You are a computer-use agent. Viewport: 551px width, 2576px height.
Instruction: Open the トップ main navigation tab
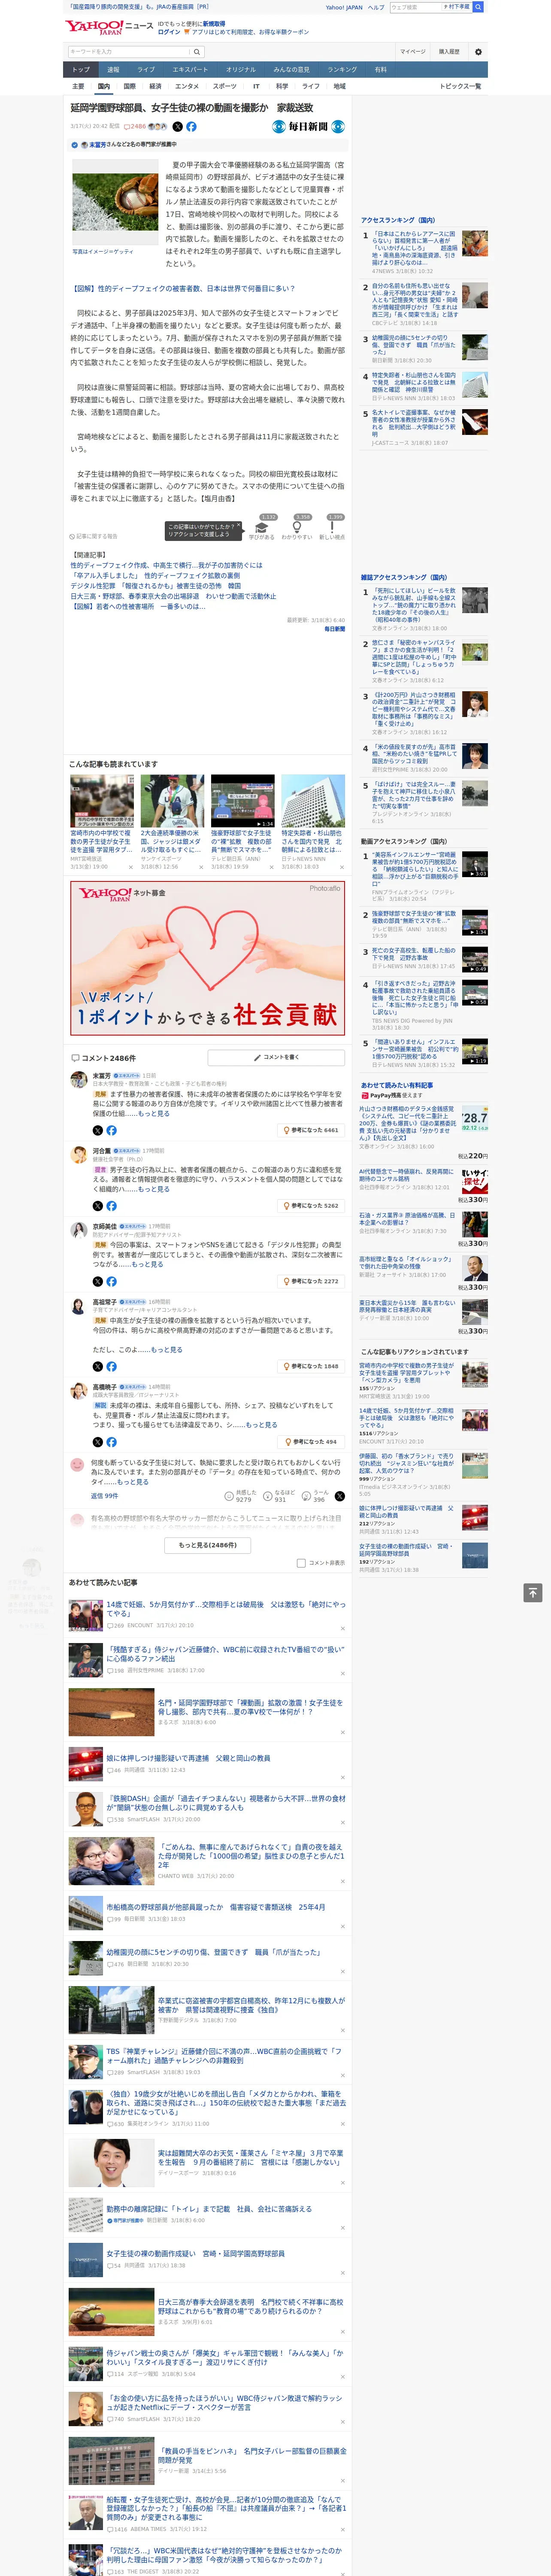click(81, 70)
